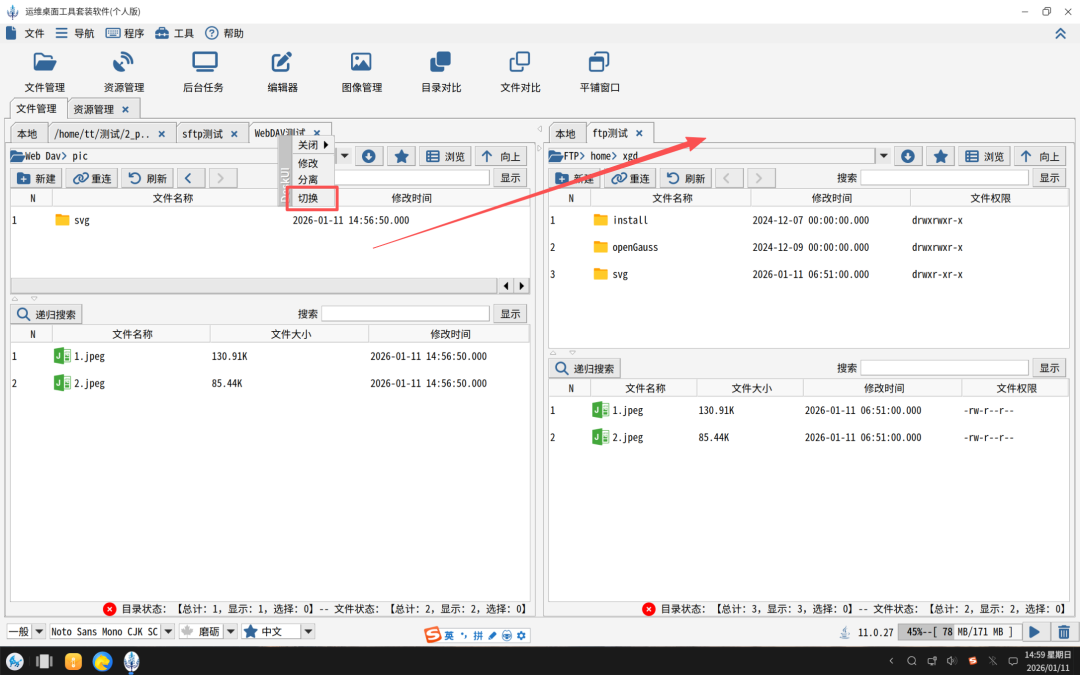Switch to the left pane 本地 tab

[28, 134]
